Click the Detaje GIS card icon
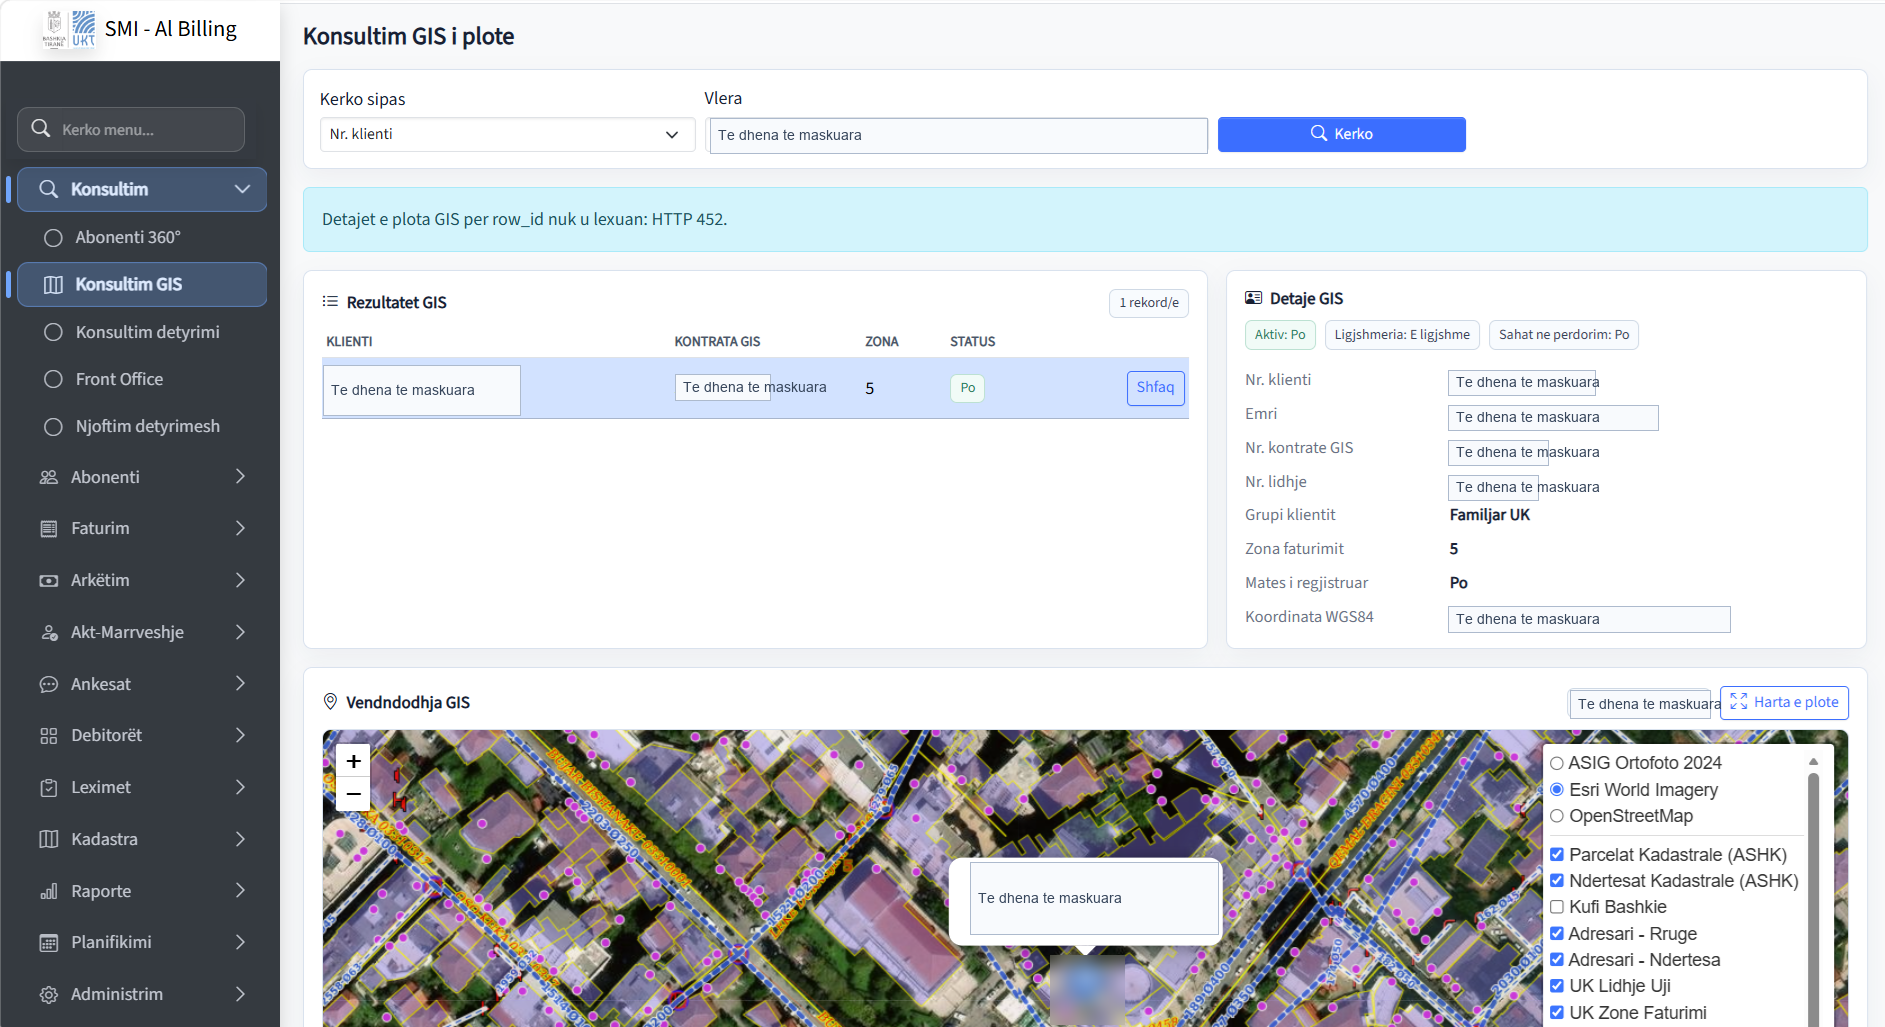Screen dimensions: 1885x1027 1253,298
